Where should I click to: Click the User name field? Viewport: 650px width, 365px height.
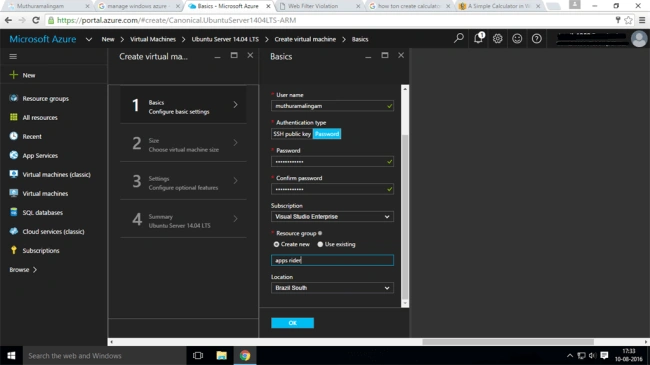(x=332, y=106)
